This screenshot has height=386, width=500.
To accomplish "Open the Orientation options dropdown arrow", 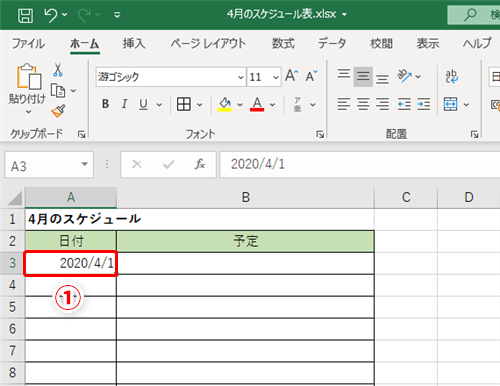I will [418, 77].
